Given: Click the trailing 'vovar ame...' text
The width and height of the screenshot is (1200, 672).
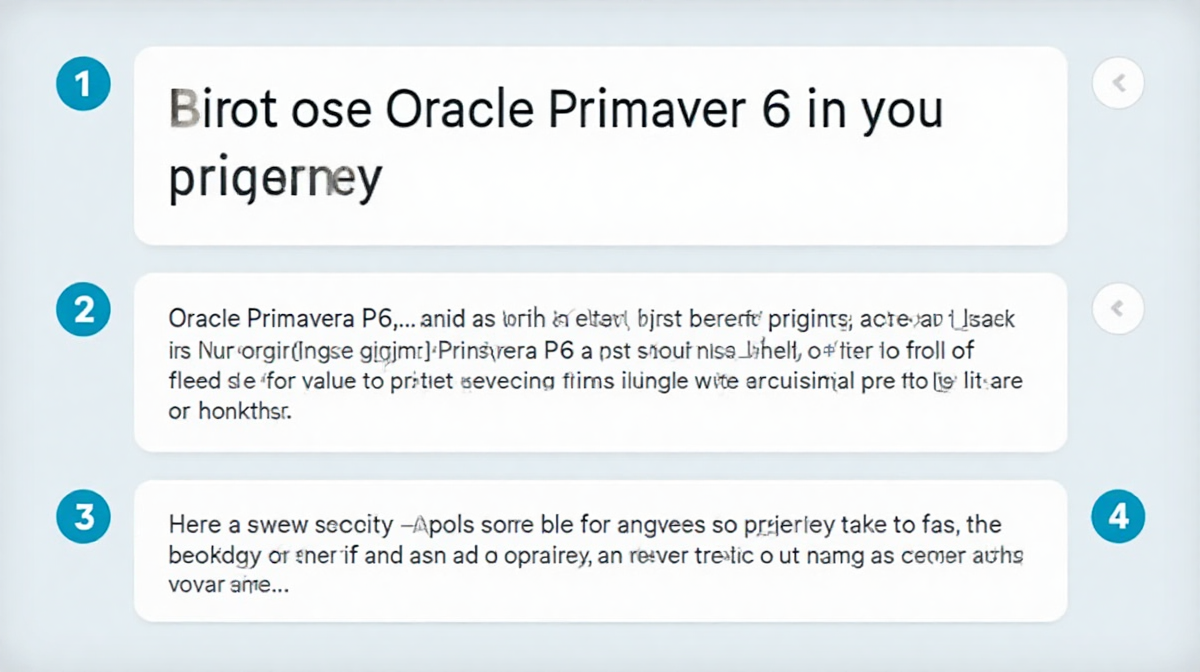Looking at the screenshot, I should [x=229, y=587].
